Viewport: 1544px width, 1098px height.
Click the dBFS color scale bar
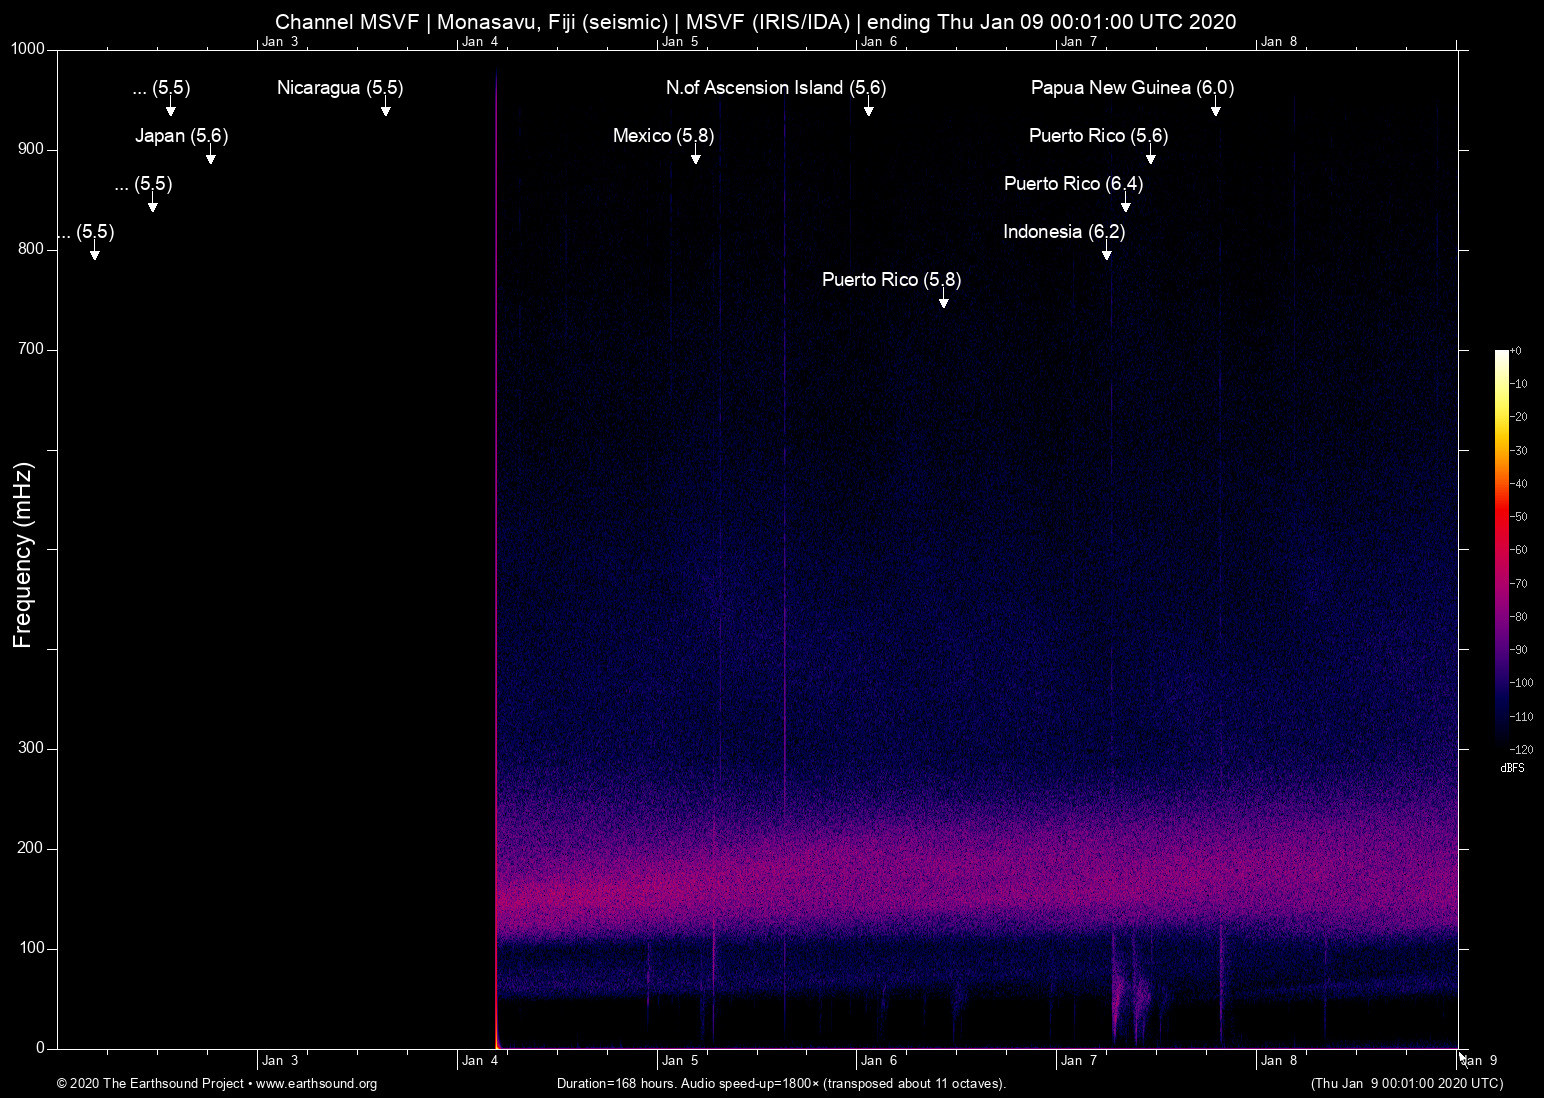[1501, 549]
